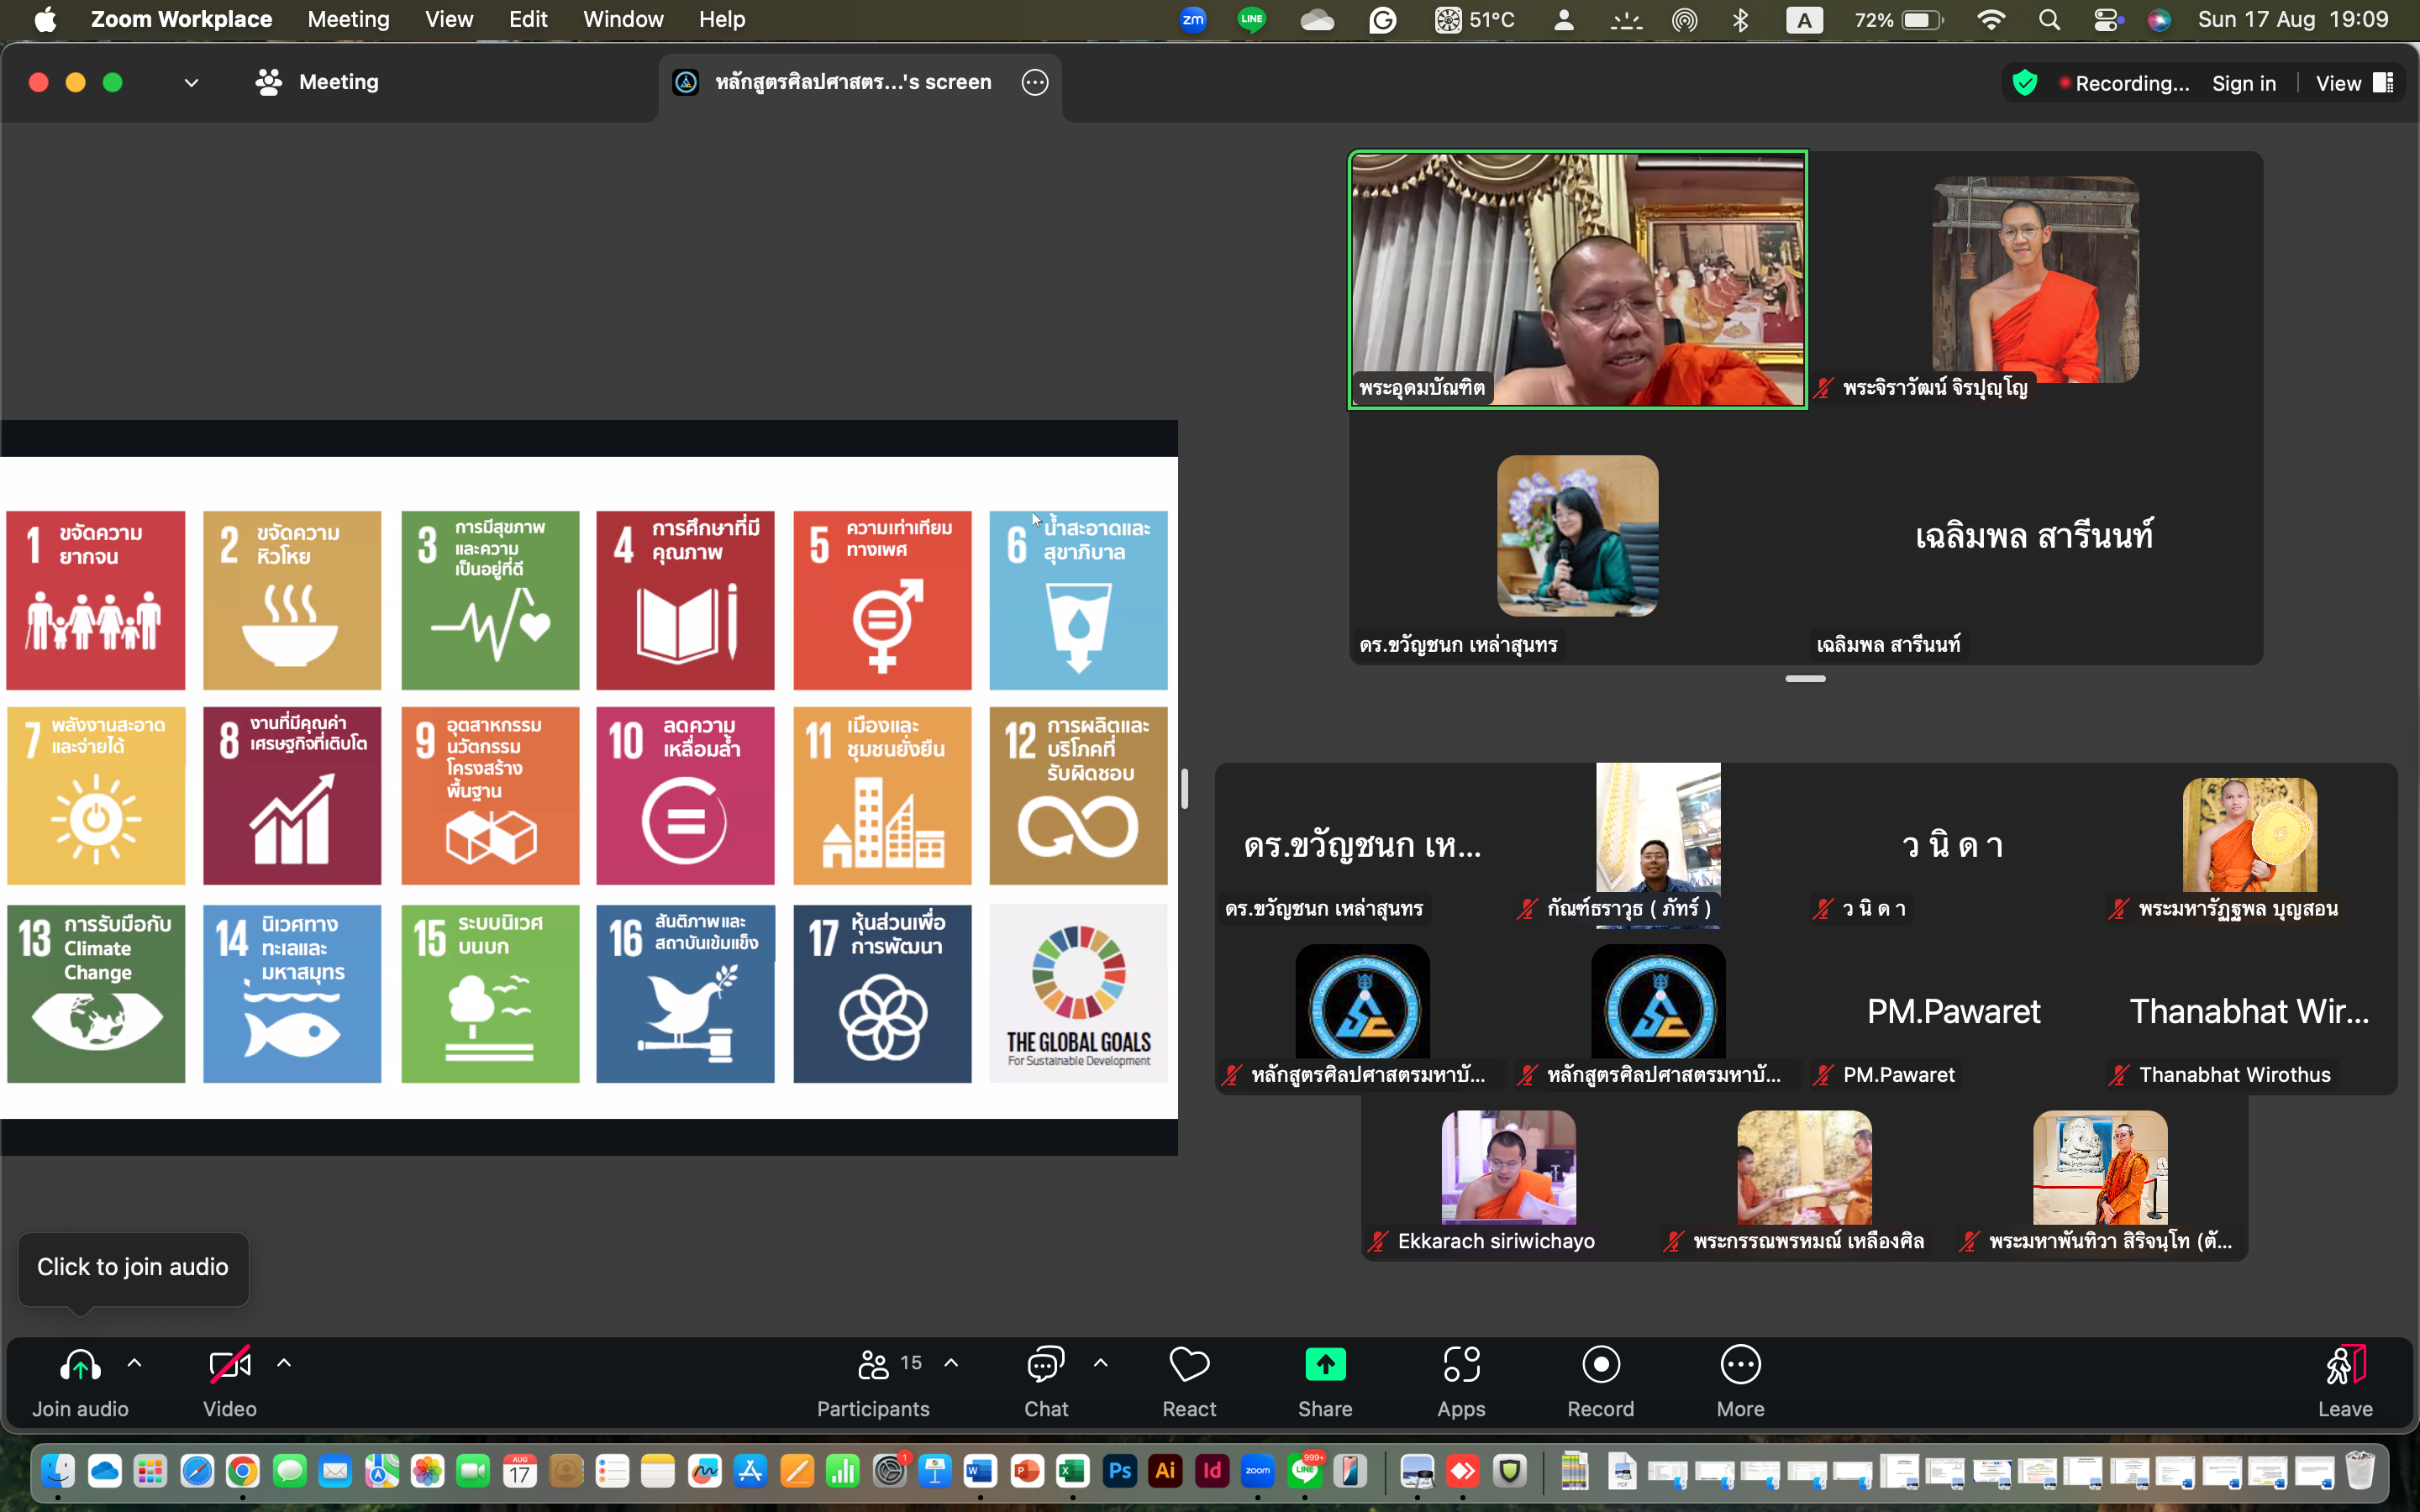Expand the Chat options chevron
The height and width of the screenshot is (1512, 2420).
[1101, 1363]
